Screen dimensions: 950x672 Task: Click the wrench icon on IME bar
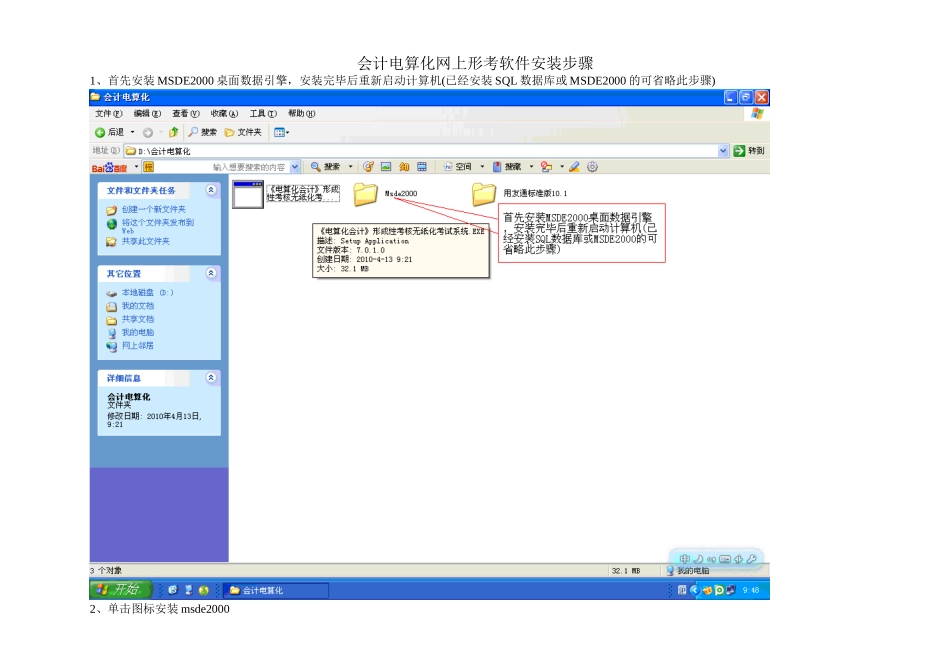(x=752, y=559)
